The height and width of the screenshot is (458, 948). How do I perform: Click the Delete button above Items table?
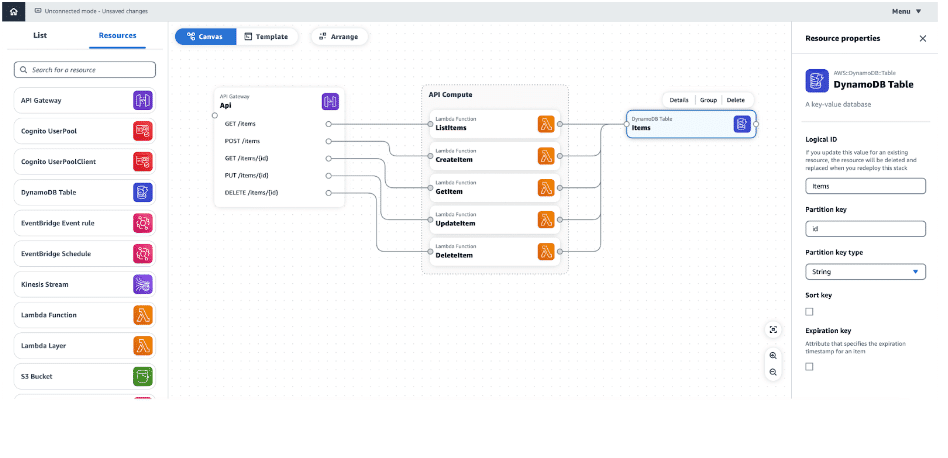[x=735, y=100]
